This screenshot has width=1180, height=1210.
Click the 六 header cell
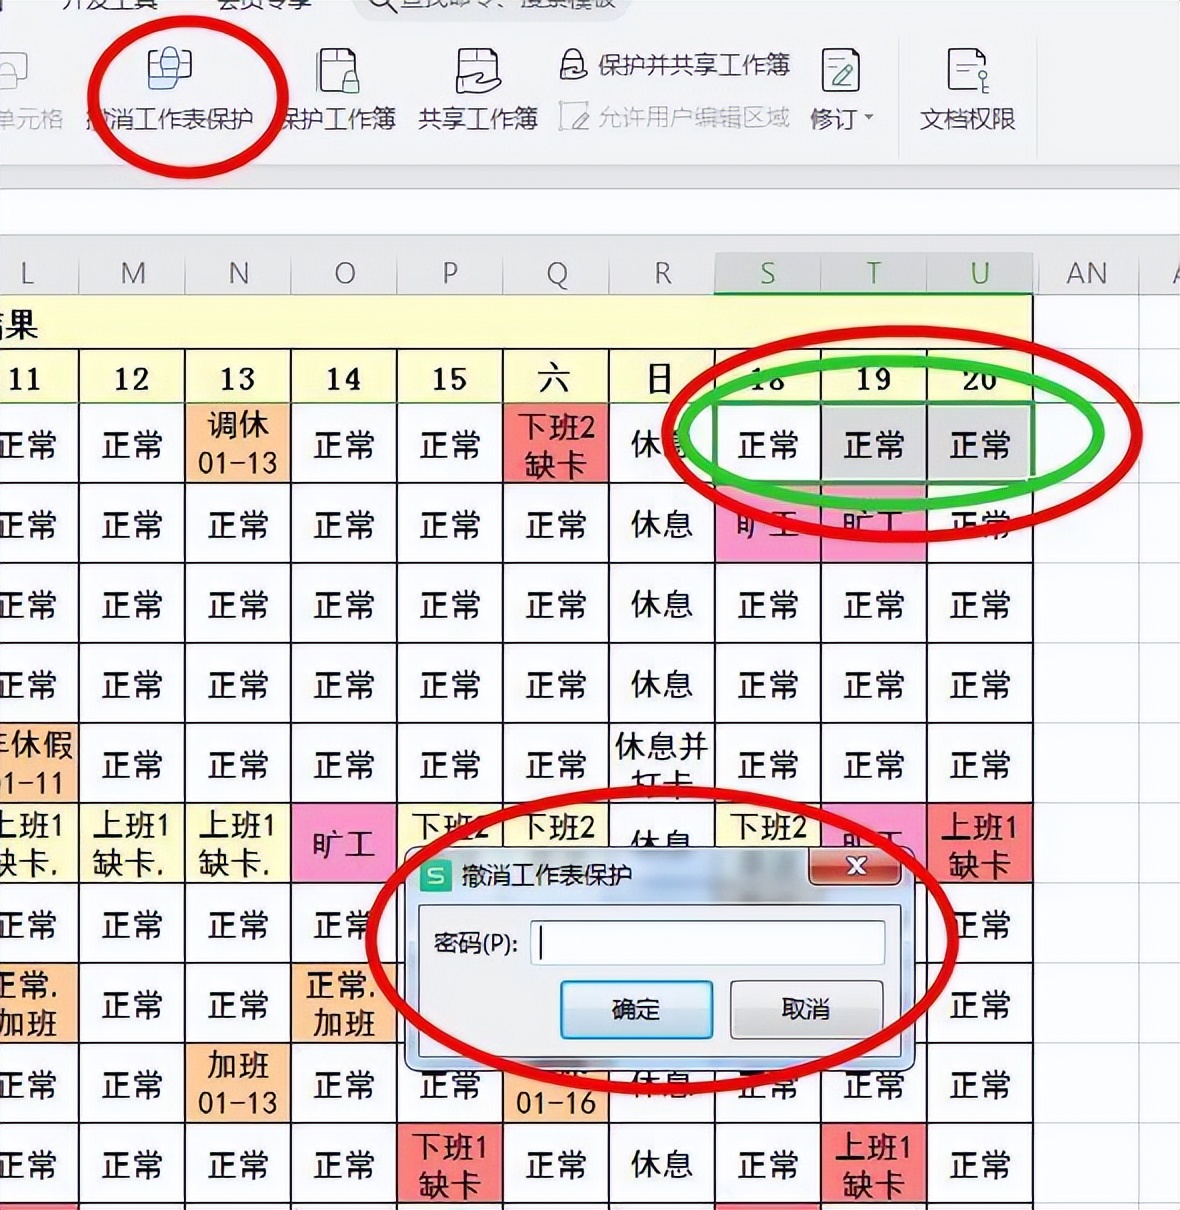(556, 377)
